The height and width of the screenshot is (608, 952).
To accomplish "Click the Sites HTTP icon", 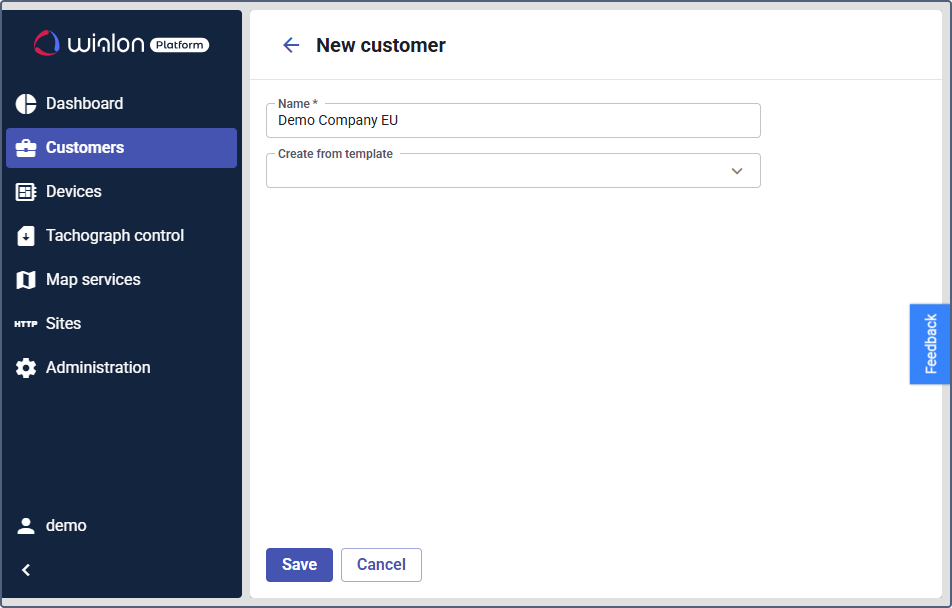I will tap(26, 324).
